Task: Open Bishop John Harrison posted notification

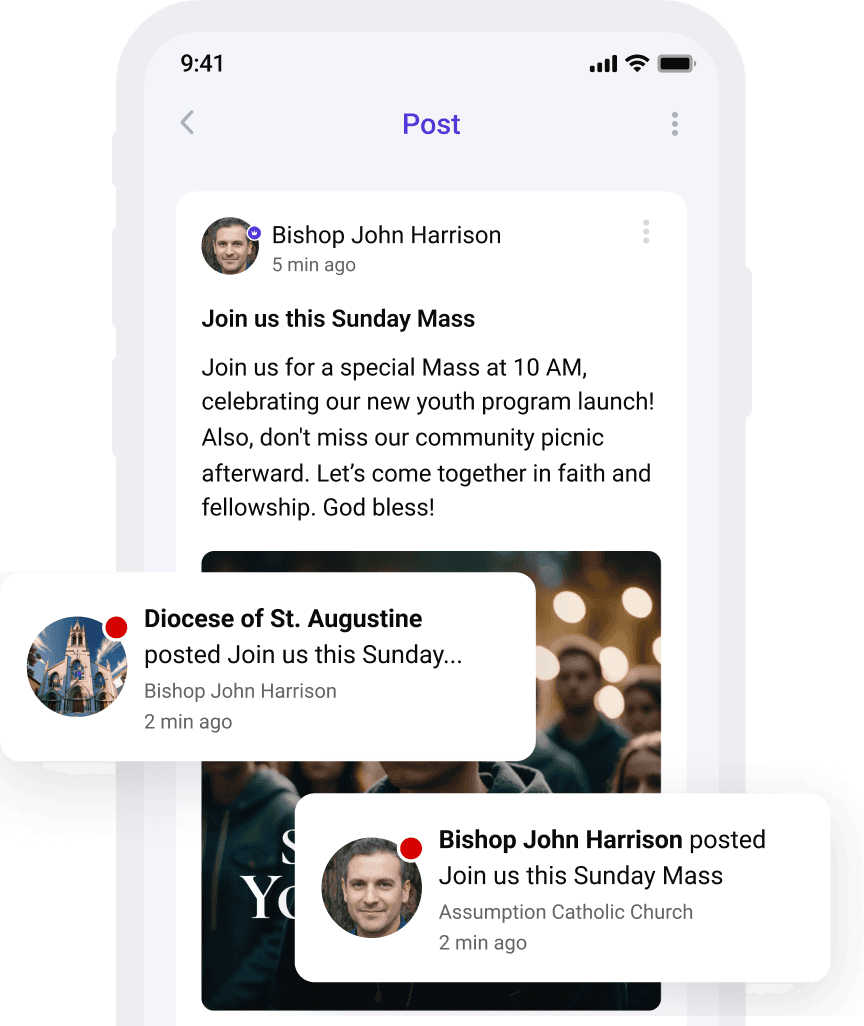Action: coord(563,888)
